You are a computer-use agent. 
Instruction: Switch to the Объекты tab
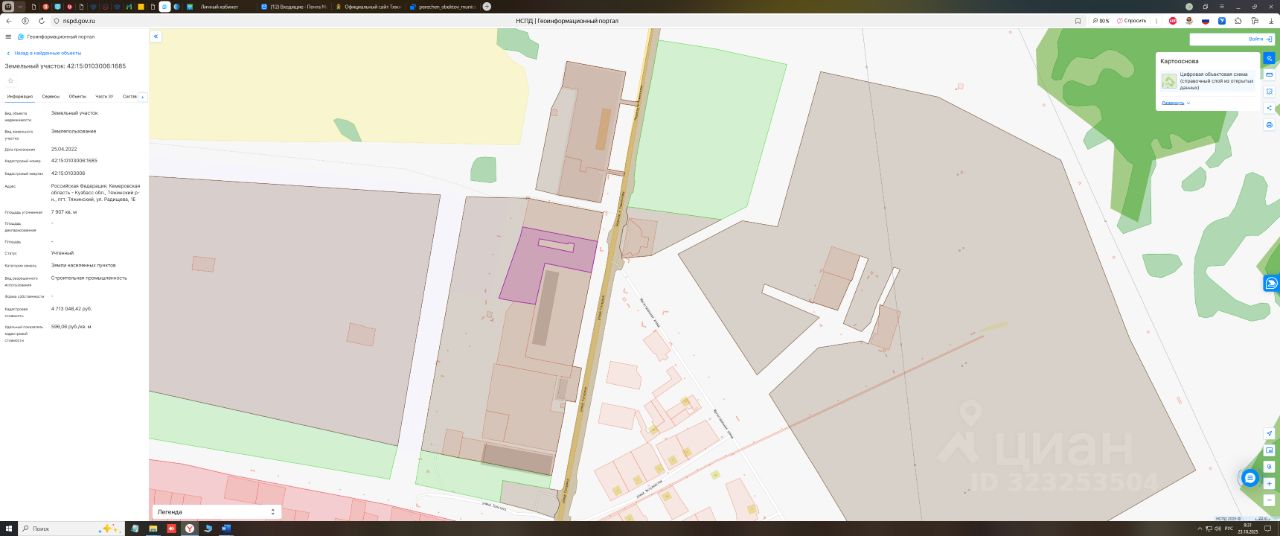click(x=77, y=97)
